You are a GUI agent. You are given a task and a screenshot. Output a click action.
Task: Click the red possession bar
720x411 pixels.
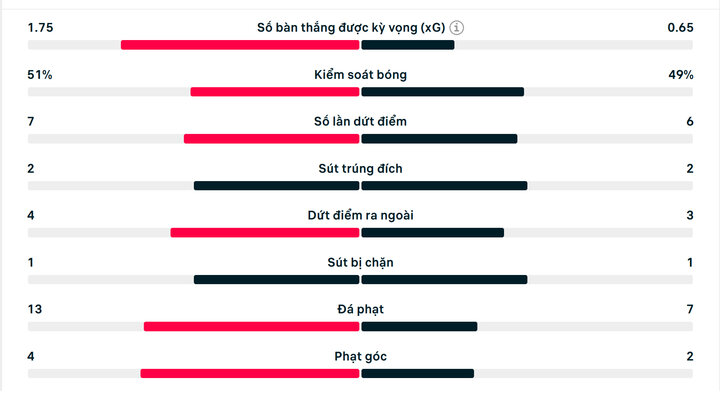click(275, 92)
